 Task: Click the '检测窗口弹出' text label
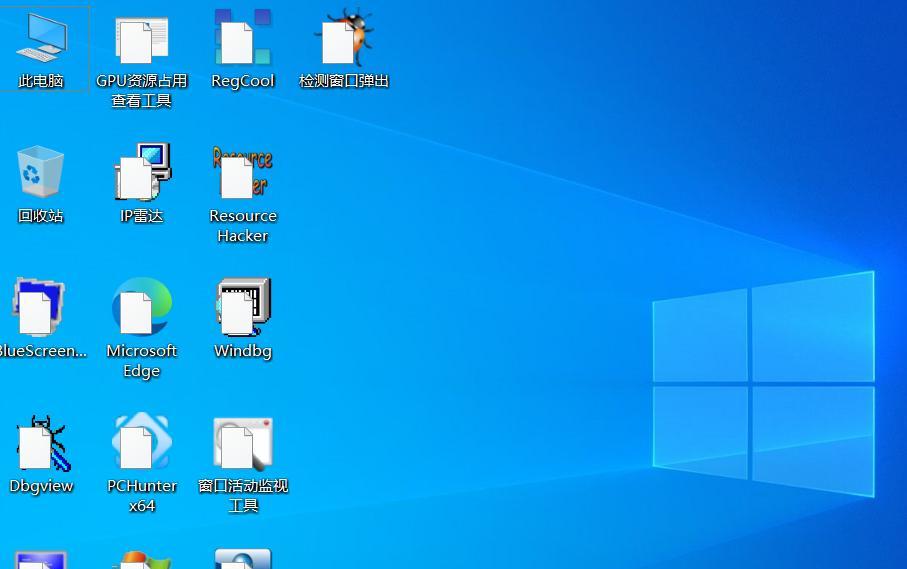pyautogui.click(x=344, y=81)
